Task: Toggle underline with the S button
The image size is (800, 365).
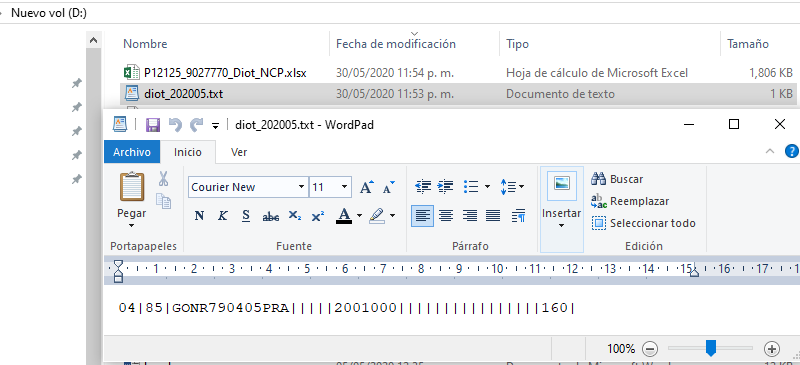Action: click(246, 216)
